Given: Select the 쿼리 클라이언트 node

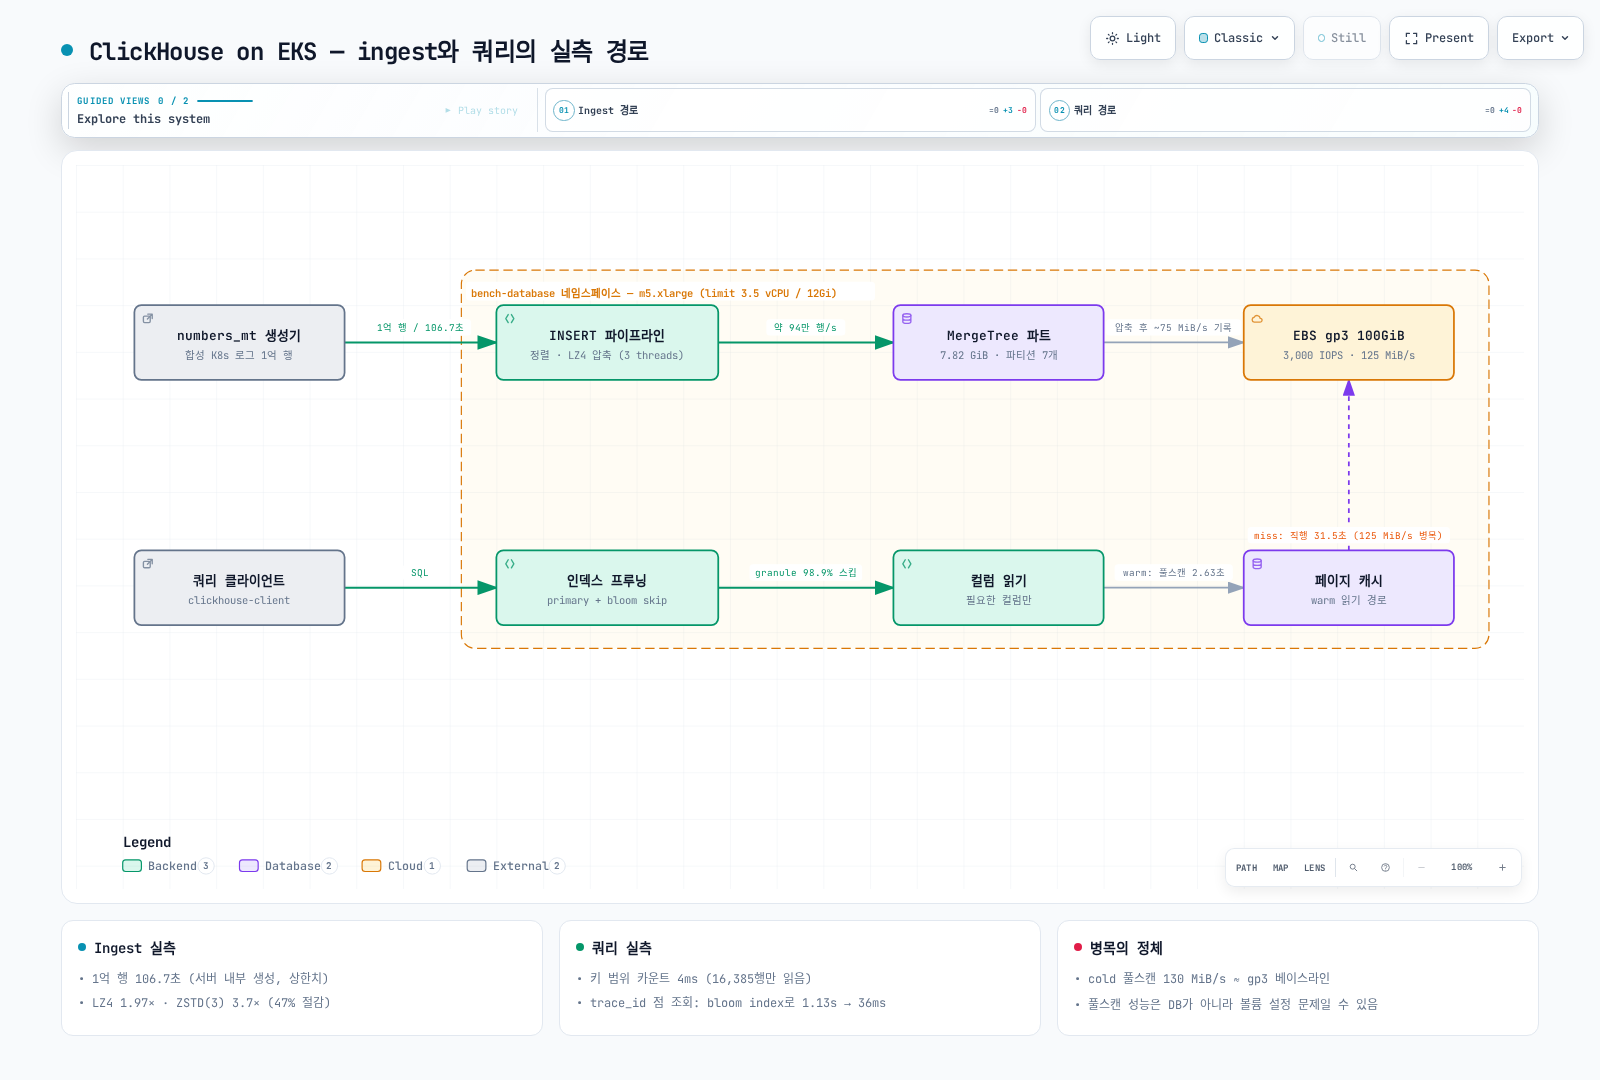Looking at the screenshot, I should pos(239,588).
